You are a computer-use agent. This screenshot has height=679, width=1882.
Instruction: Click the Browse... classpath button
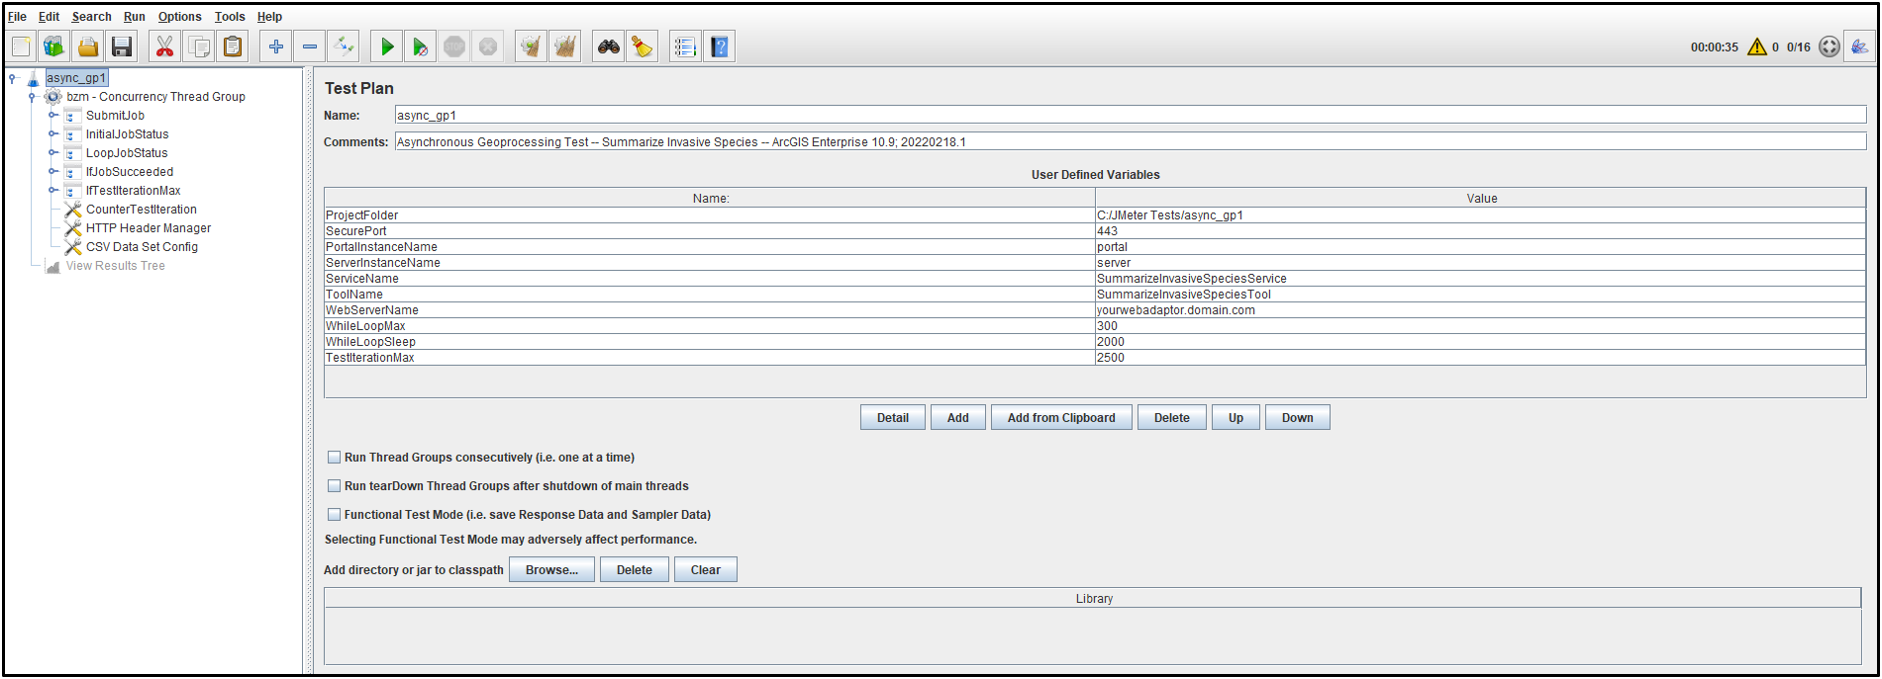pos(552,570)
